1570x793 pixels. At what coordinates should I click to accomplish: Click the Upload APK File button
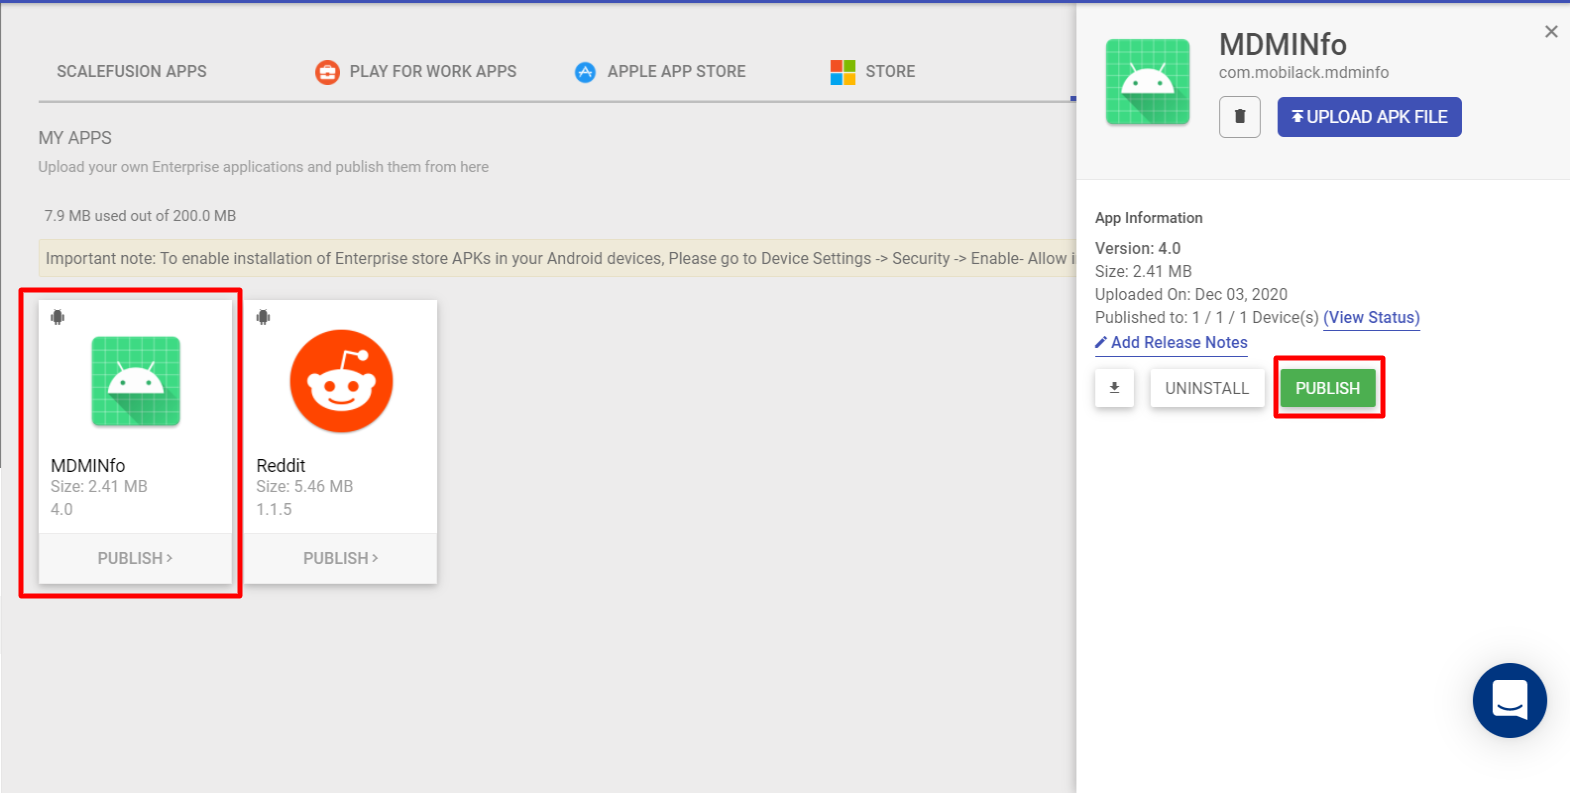[1369, 117]
